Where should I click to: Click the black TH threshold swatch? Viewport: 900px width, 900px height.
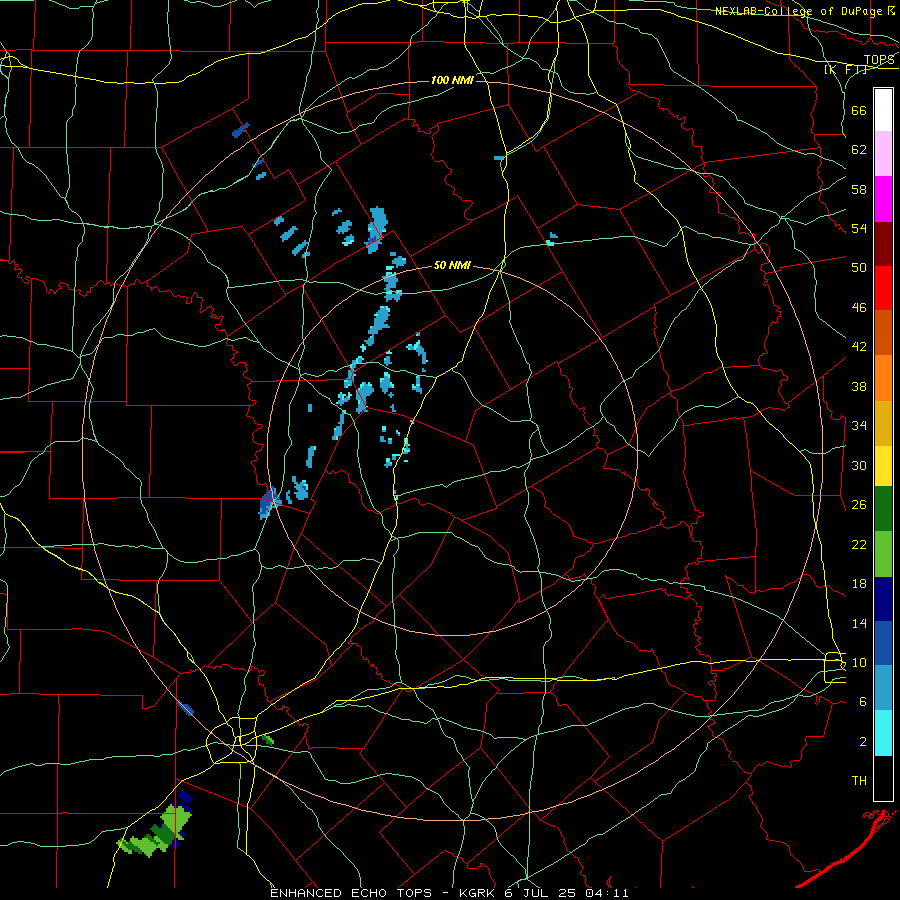(x=883, y=778)
